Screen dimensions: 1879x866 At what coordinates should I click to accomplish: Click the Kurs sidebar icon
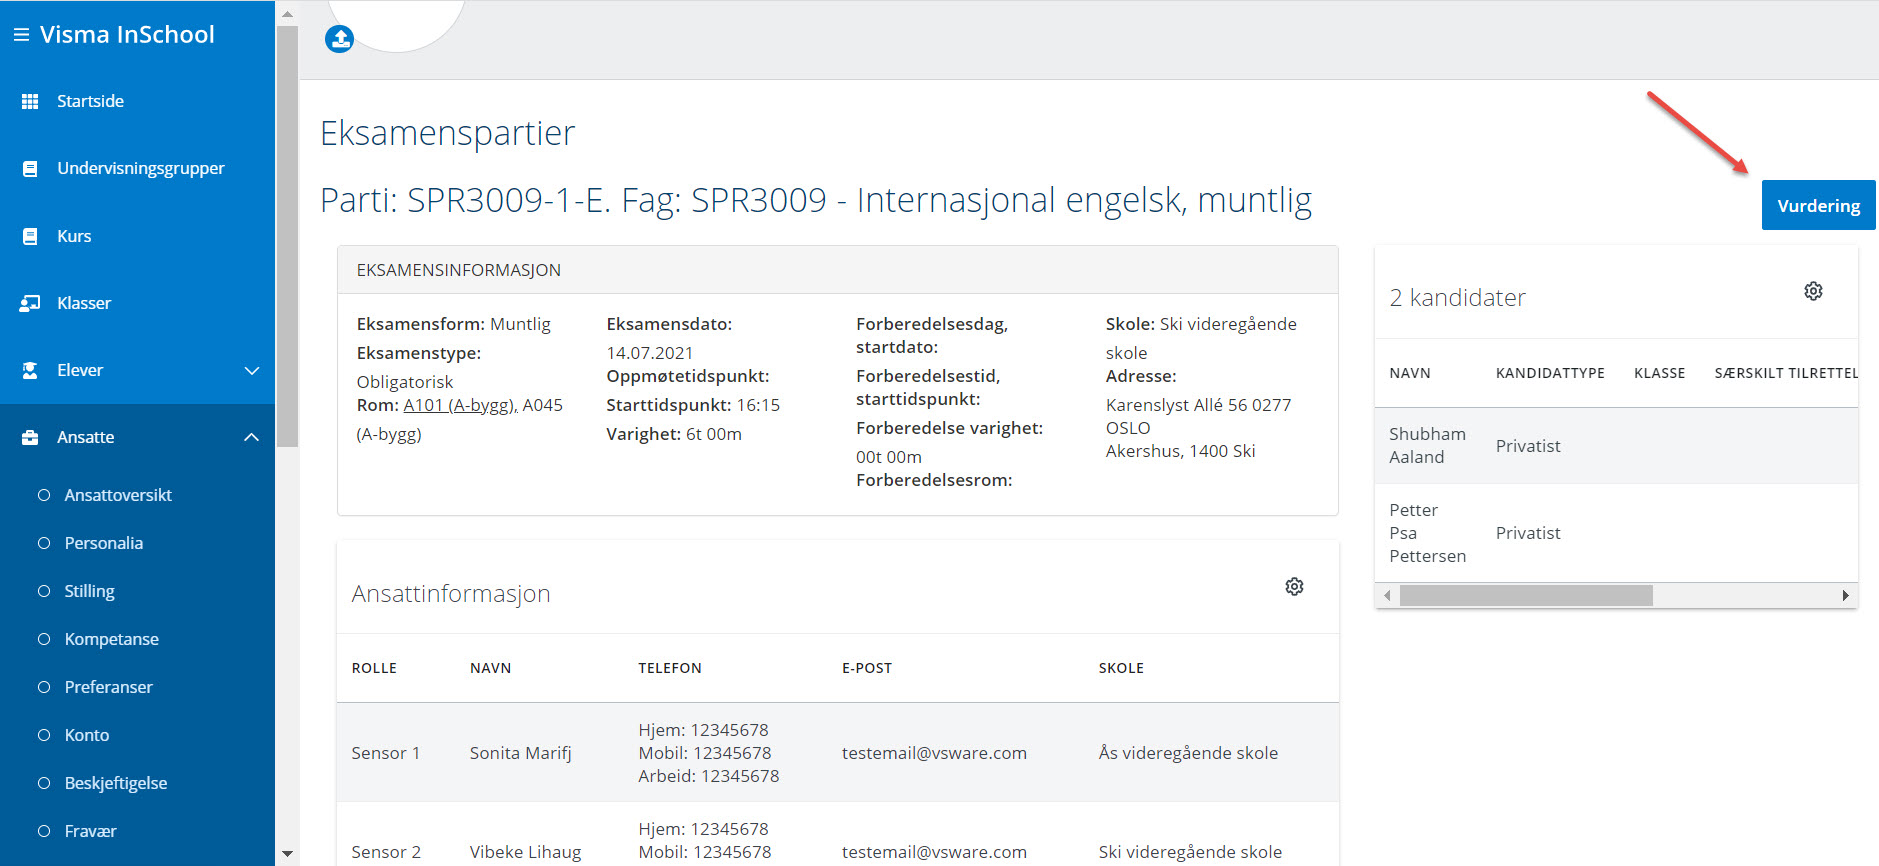point(30,236)
